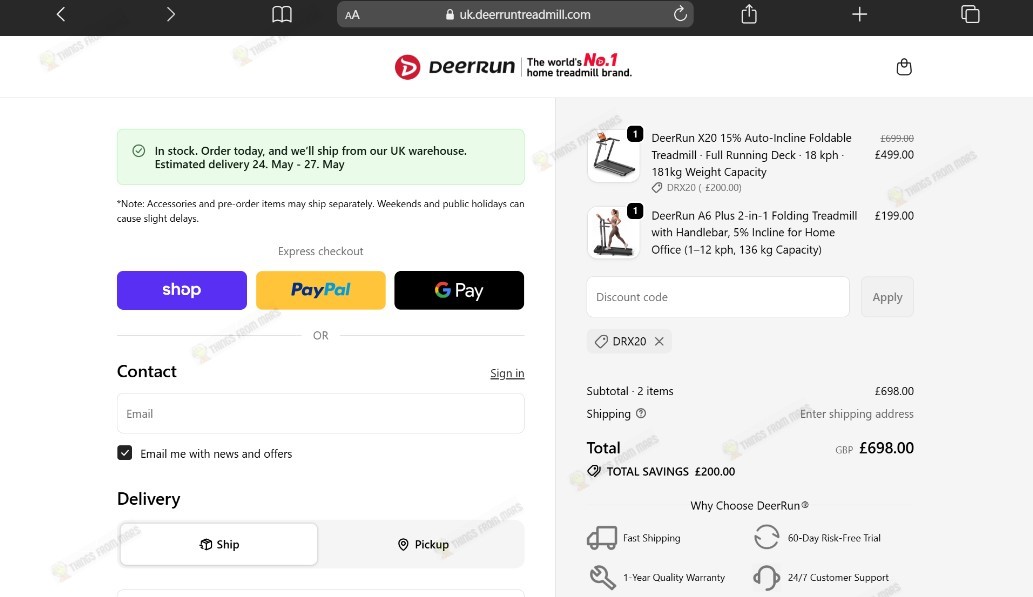This screenshot has width=1033, height=597.
Task: Select the Subtotal · 2 items label
Action: [x=630, y=391]
